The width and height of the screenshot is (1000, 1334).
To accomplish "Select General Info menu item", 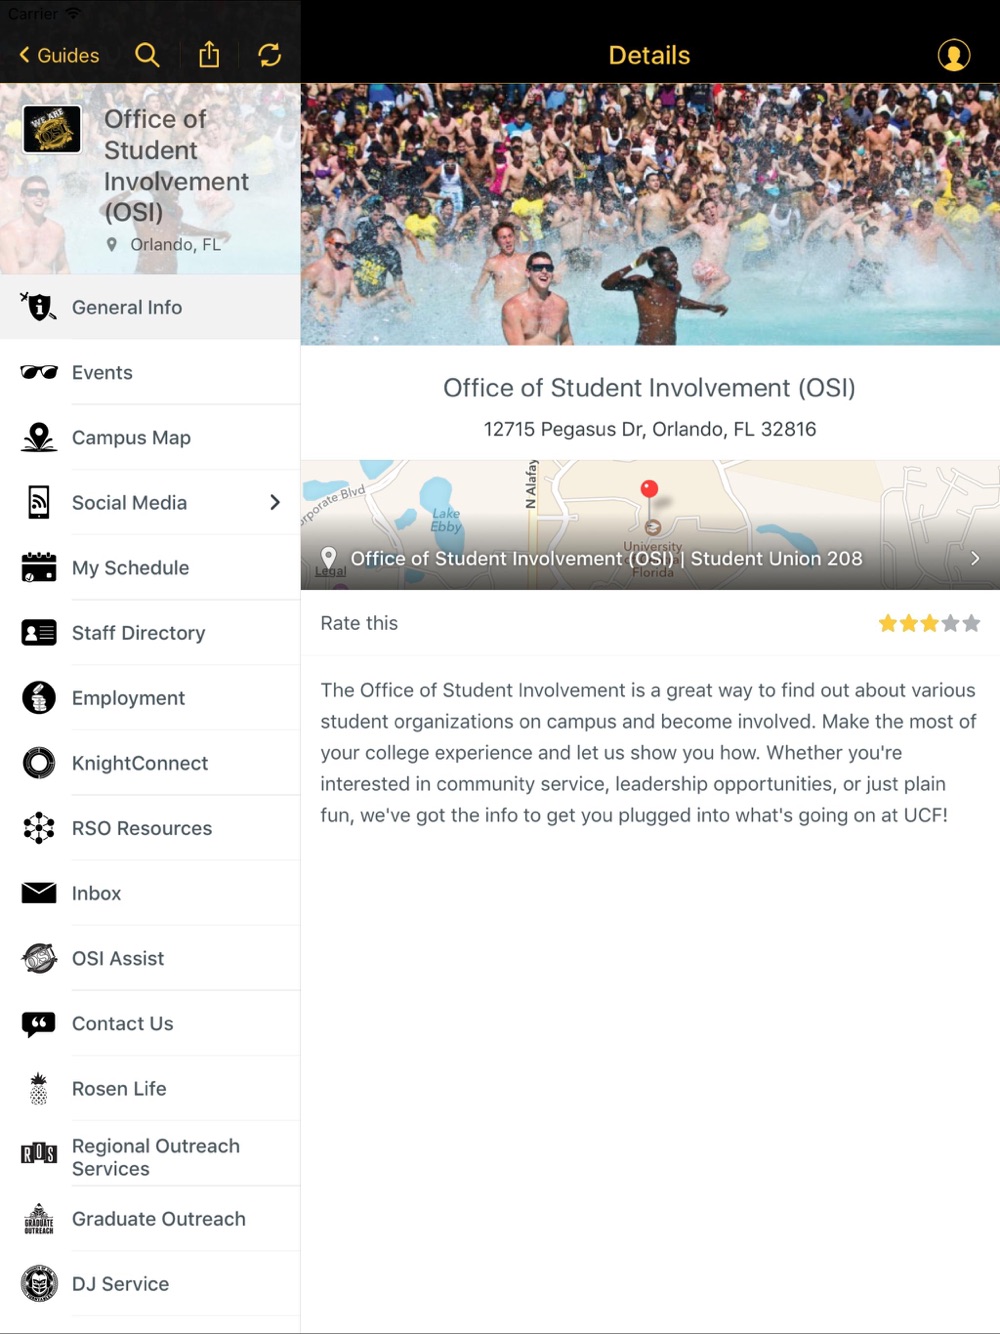I will pyautogui.click(x=150, y=307).
